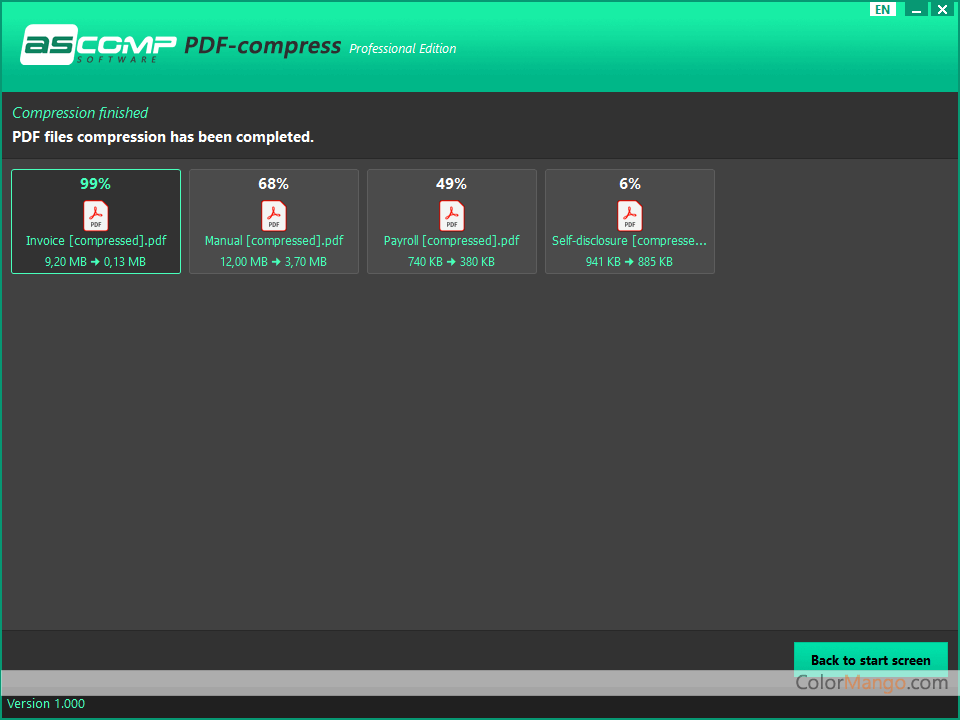960x720 pixels.
Task: Click the Self-disclosure PDF file icon
Action: [630, 215]
